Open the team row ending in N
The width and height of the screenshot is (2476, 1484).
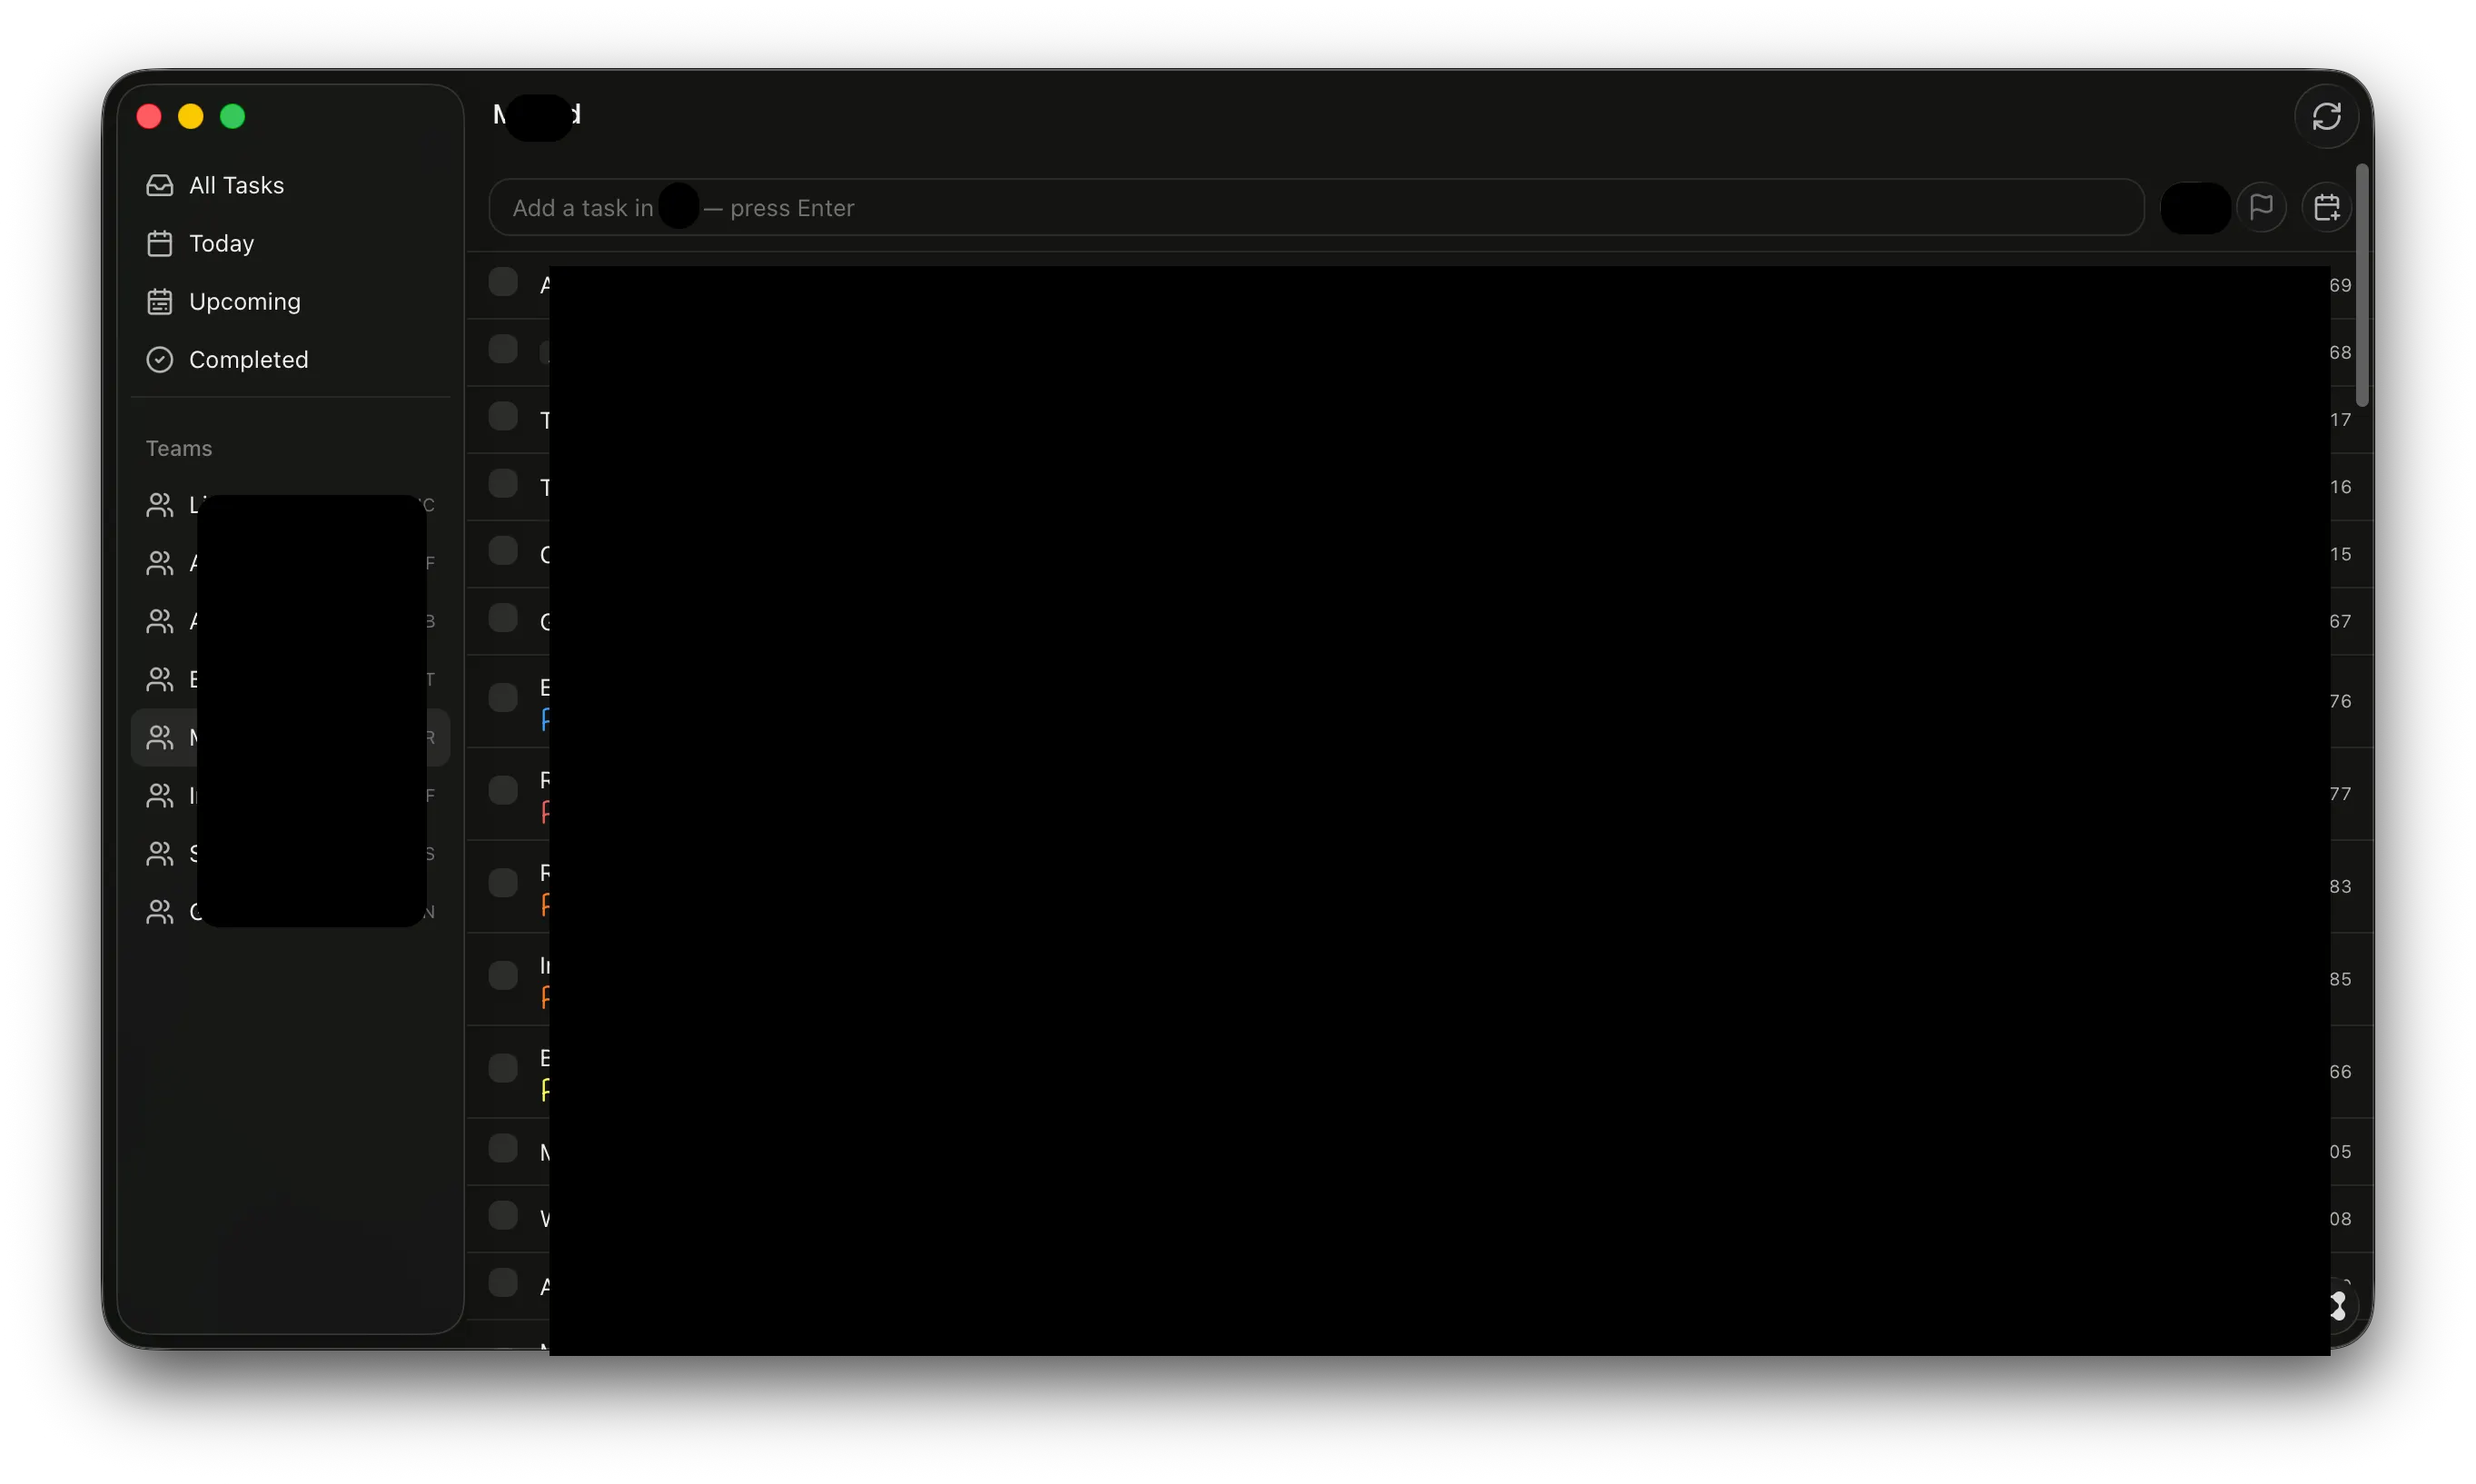[290, 911]
